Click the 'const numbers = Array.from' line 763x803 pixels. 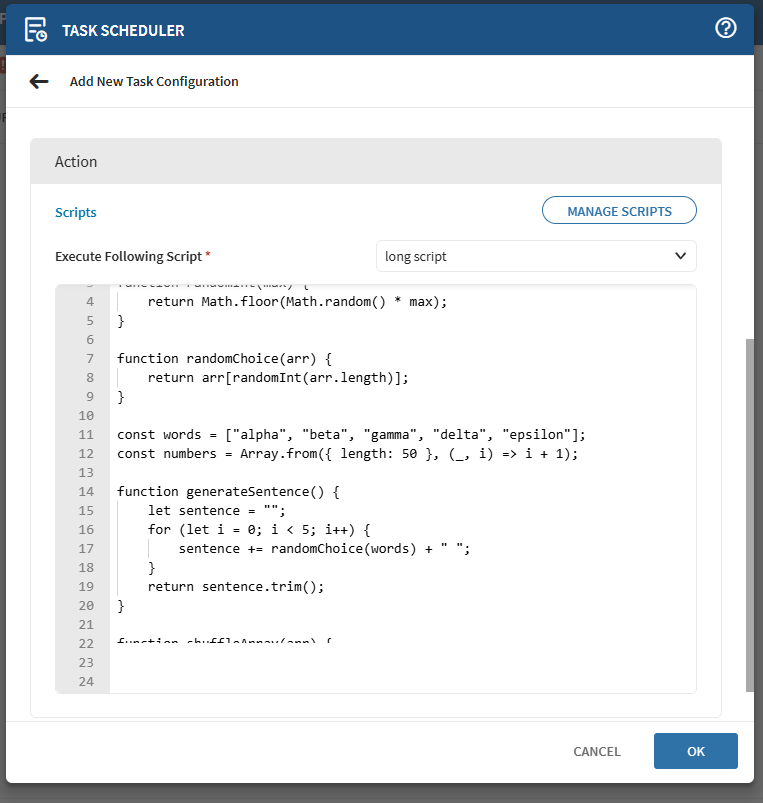(347, 454)
